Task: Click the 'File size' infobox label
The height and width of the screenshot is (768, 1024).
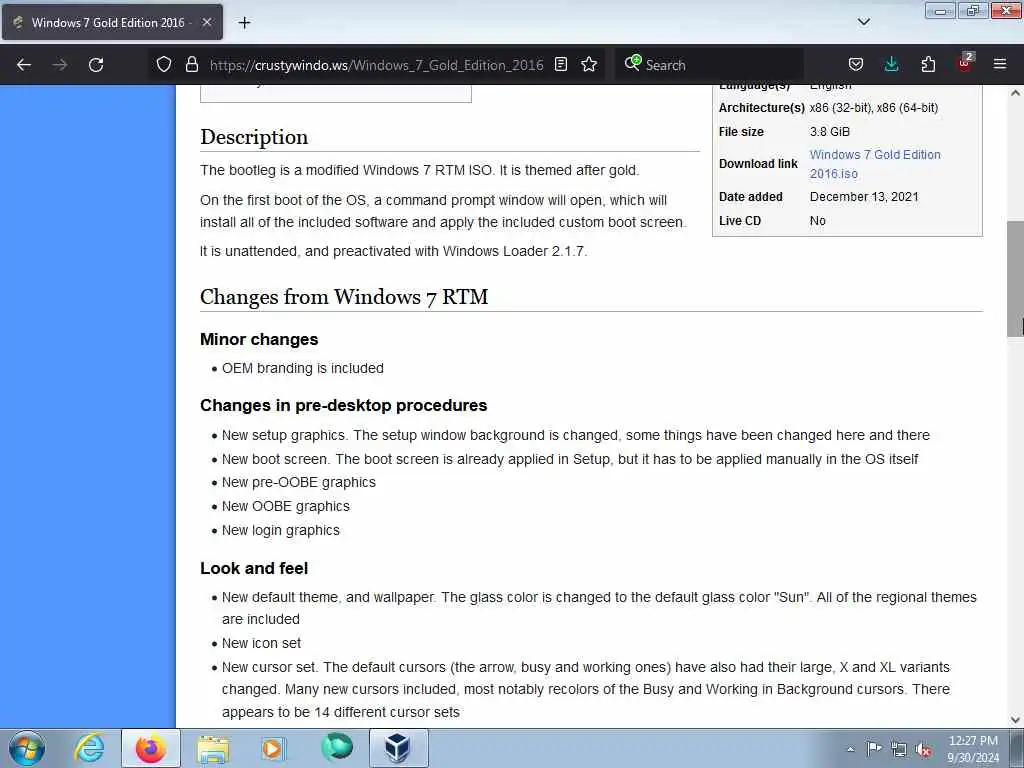Action: click(x=741, y=132)
